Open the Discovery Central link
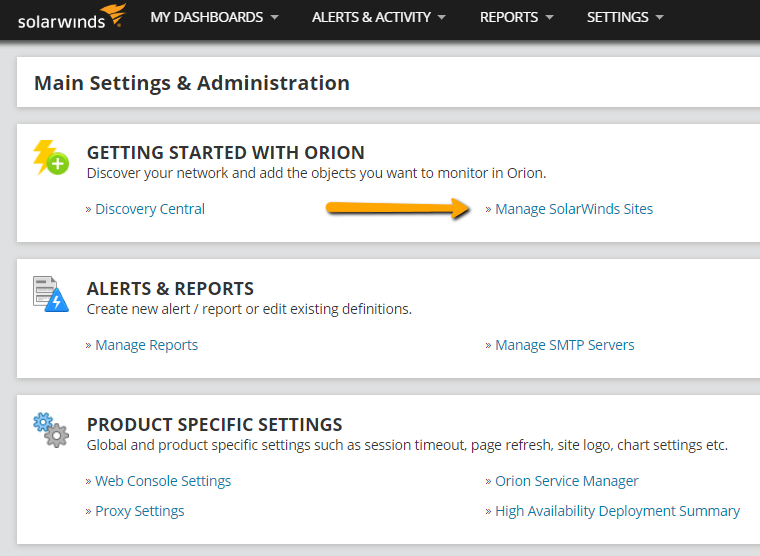The image size is (760, 556). (x=150, y=209)
